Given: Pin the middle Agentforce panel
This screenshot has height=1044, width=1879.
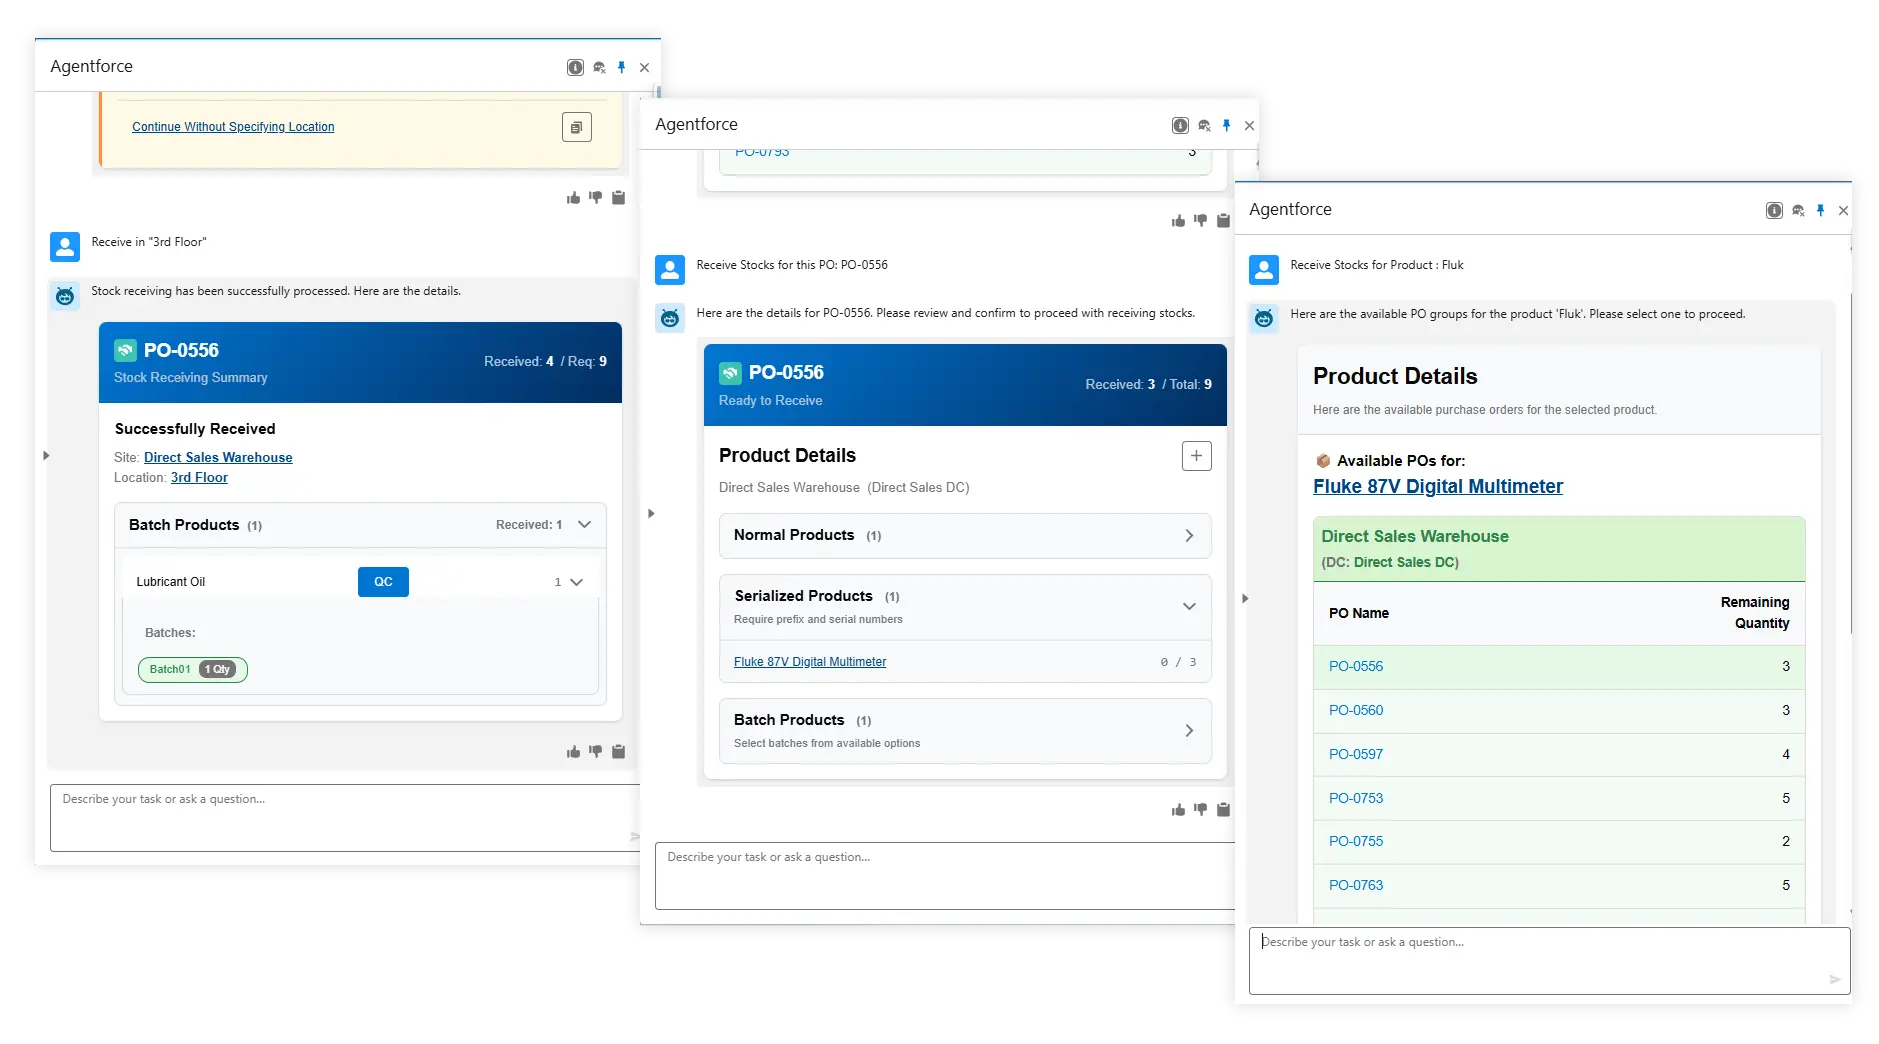Looking at the screenshot, I should [1226, 125].
